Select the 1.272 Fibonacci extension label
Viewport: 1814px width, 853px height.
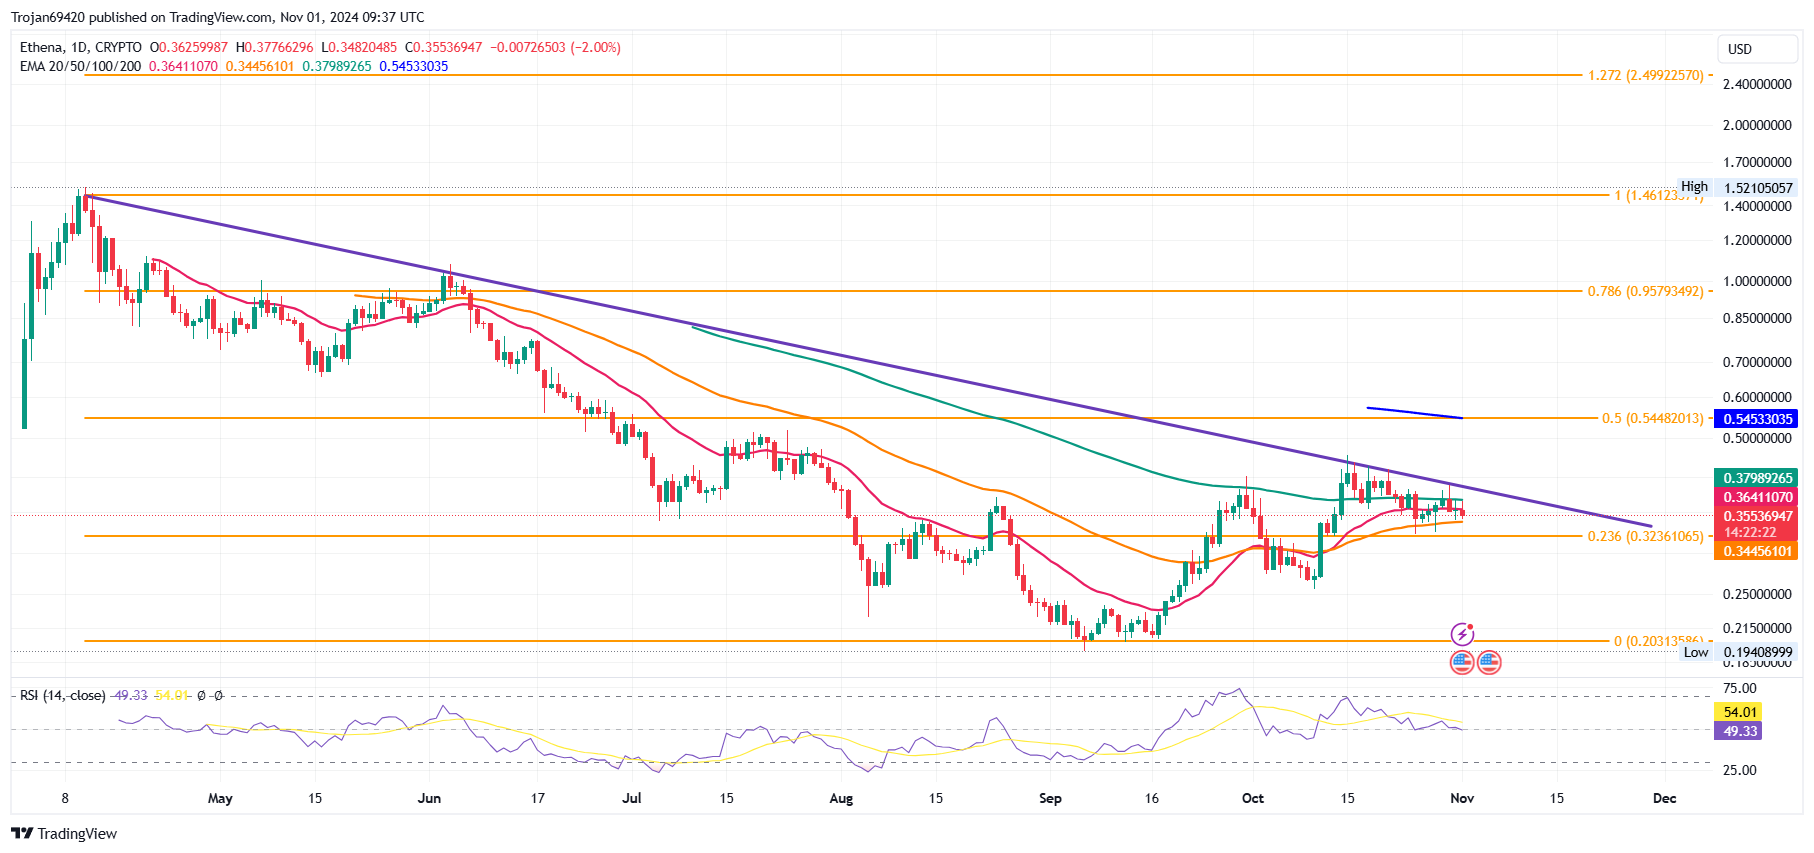click(x=1645, y=75)
